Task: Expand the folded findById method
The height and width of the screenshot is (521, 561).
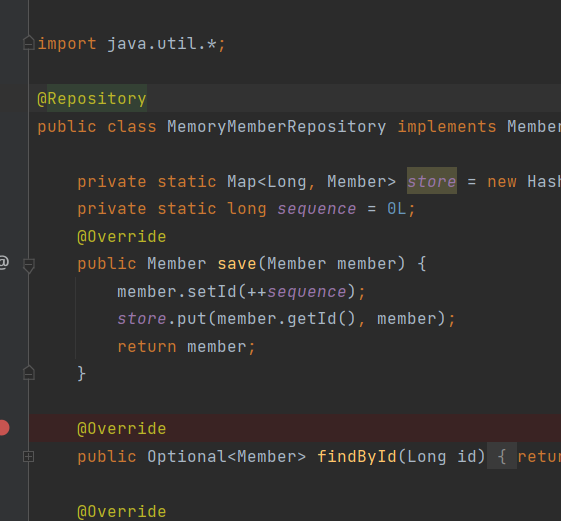Action: pyautogui.click(x=29, y=456)
